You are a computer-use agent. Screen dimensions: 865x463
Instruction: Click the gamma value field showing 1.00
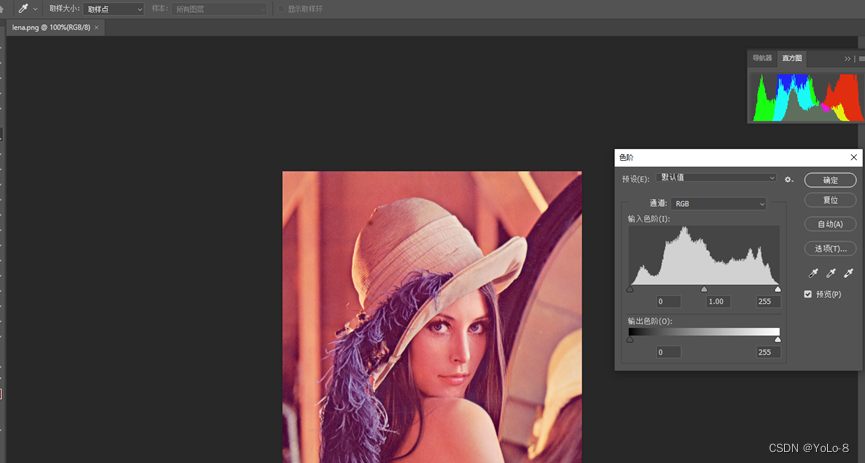(x=718, y=301)
